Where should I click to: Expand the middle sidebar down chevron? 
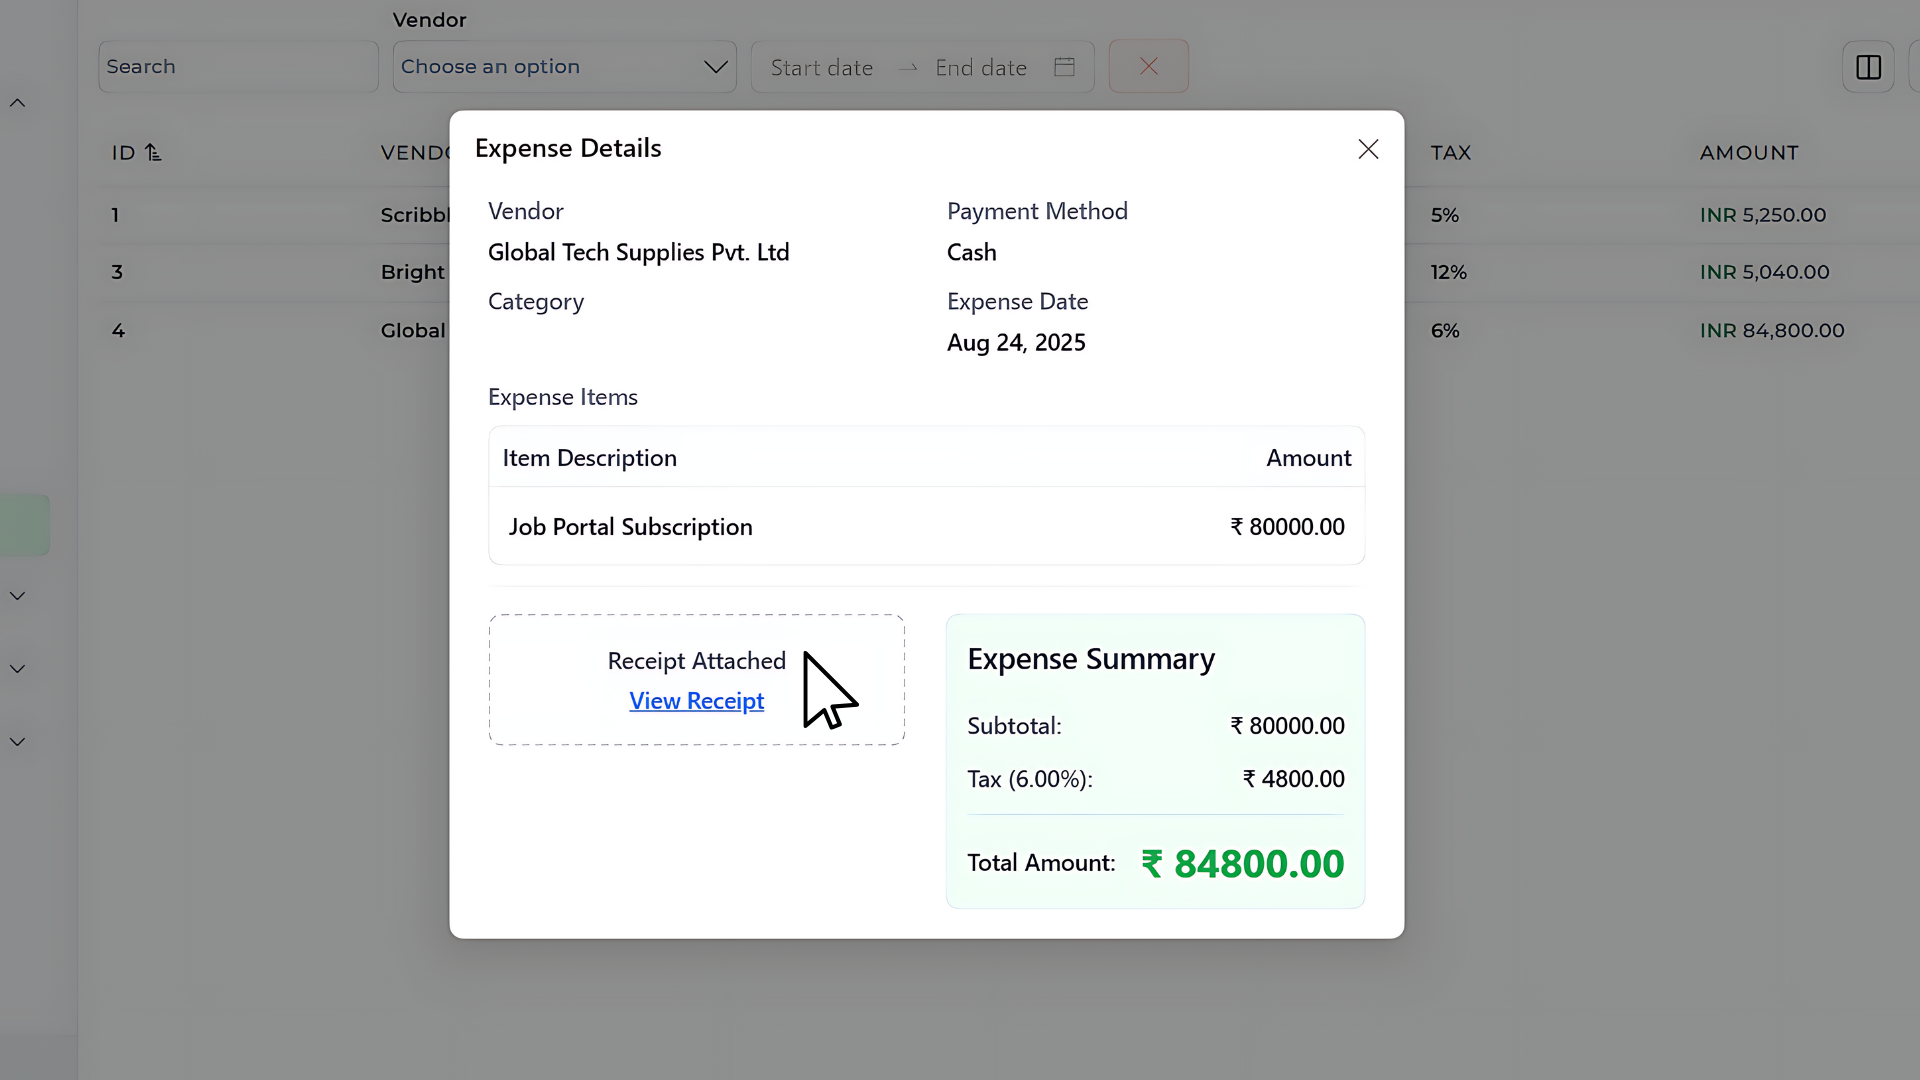point(17,669)
